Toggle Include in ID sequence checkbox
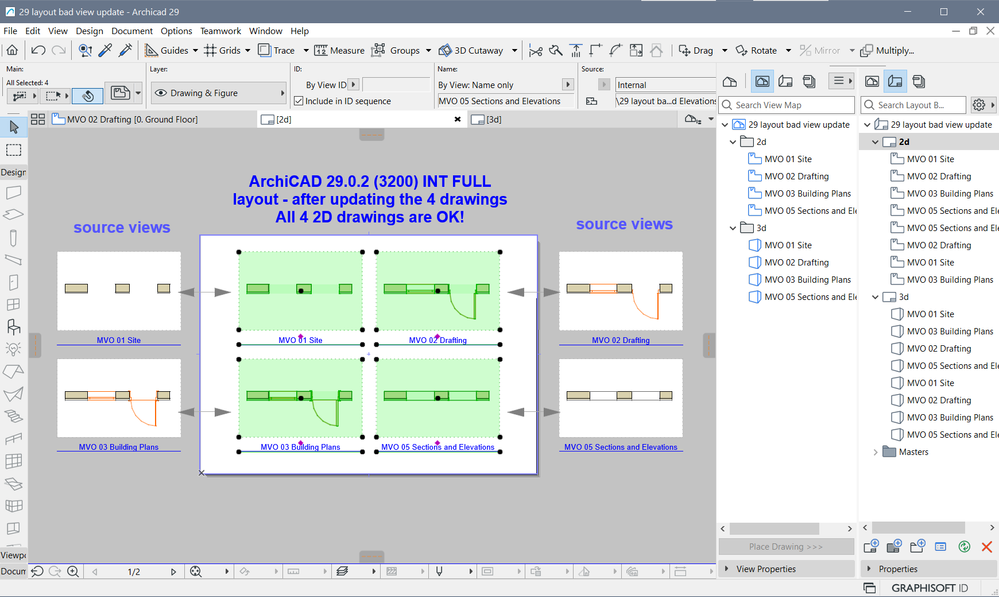 [298, 101]
